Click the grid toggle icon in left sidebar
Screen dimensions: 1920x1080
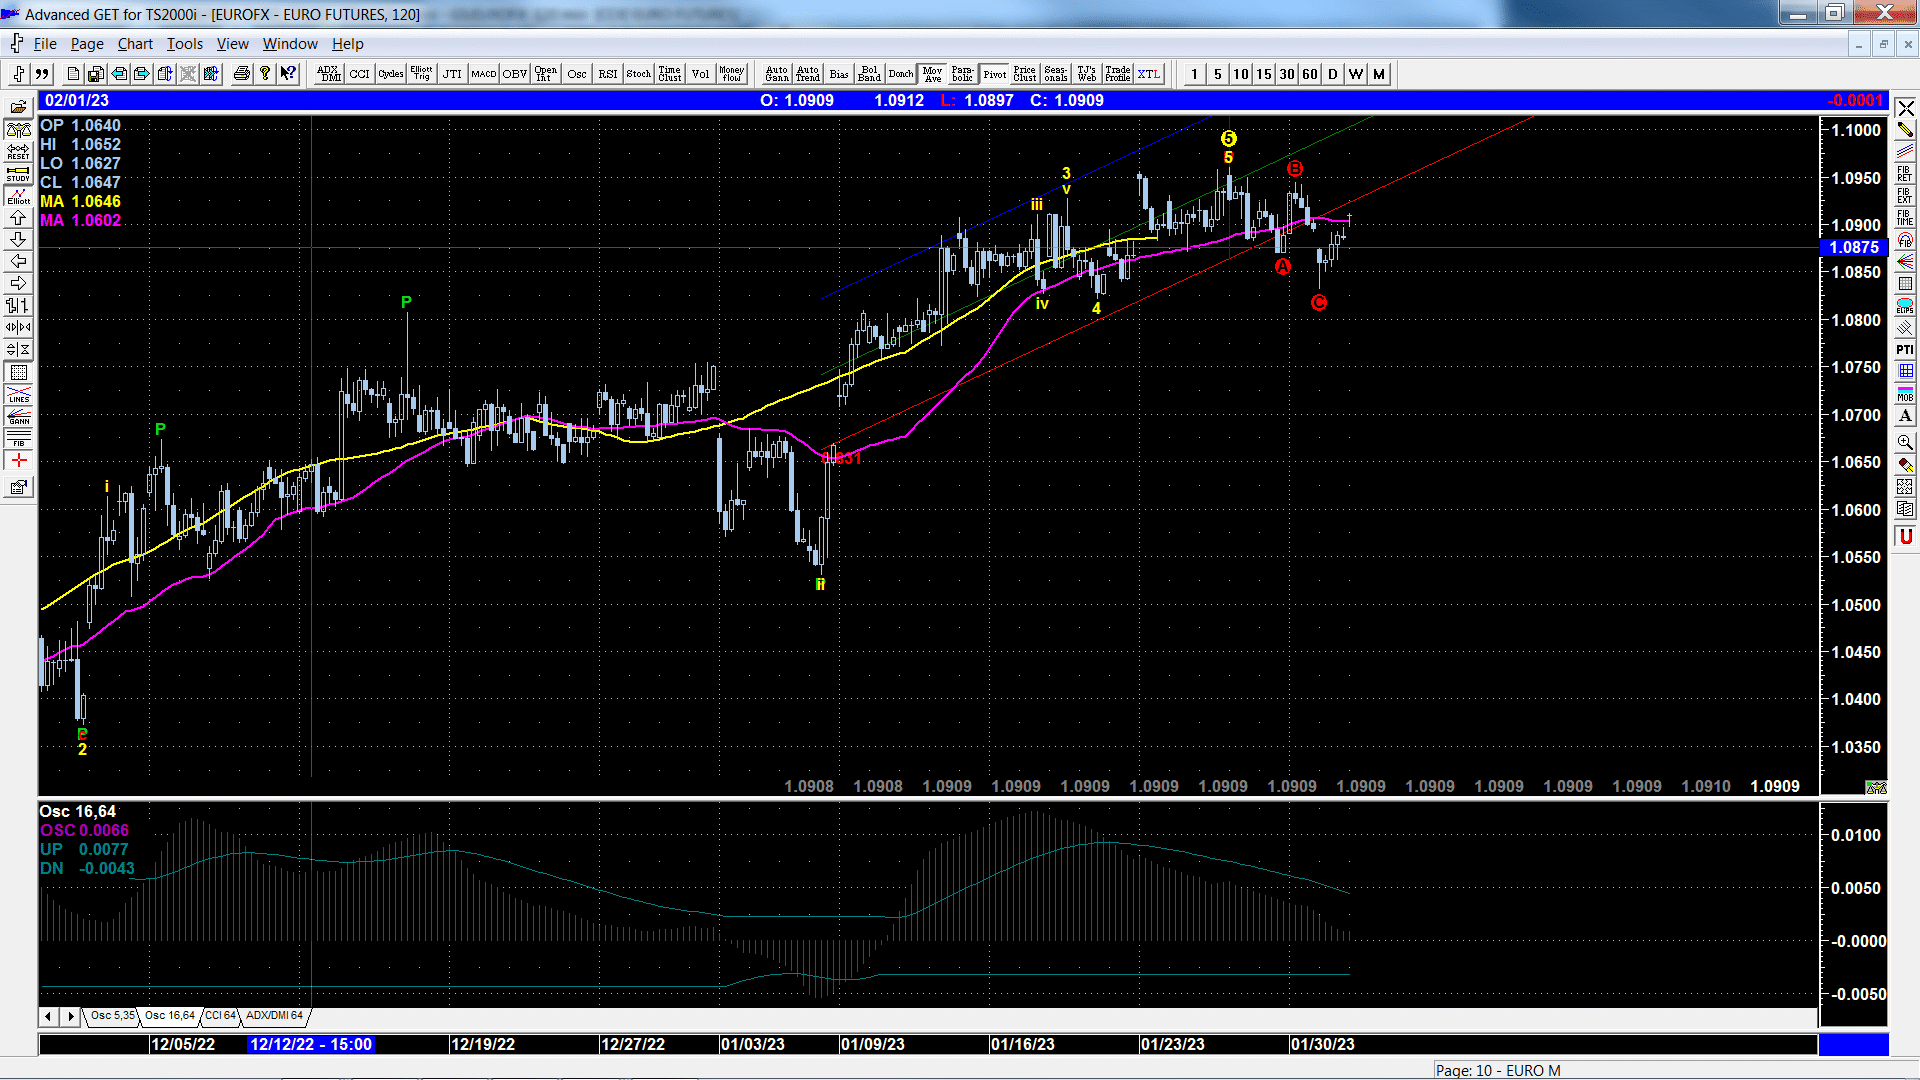click(18, 372)
